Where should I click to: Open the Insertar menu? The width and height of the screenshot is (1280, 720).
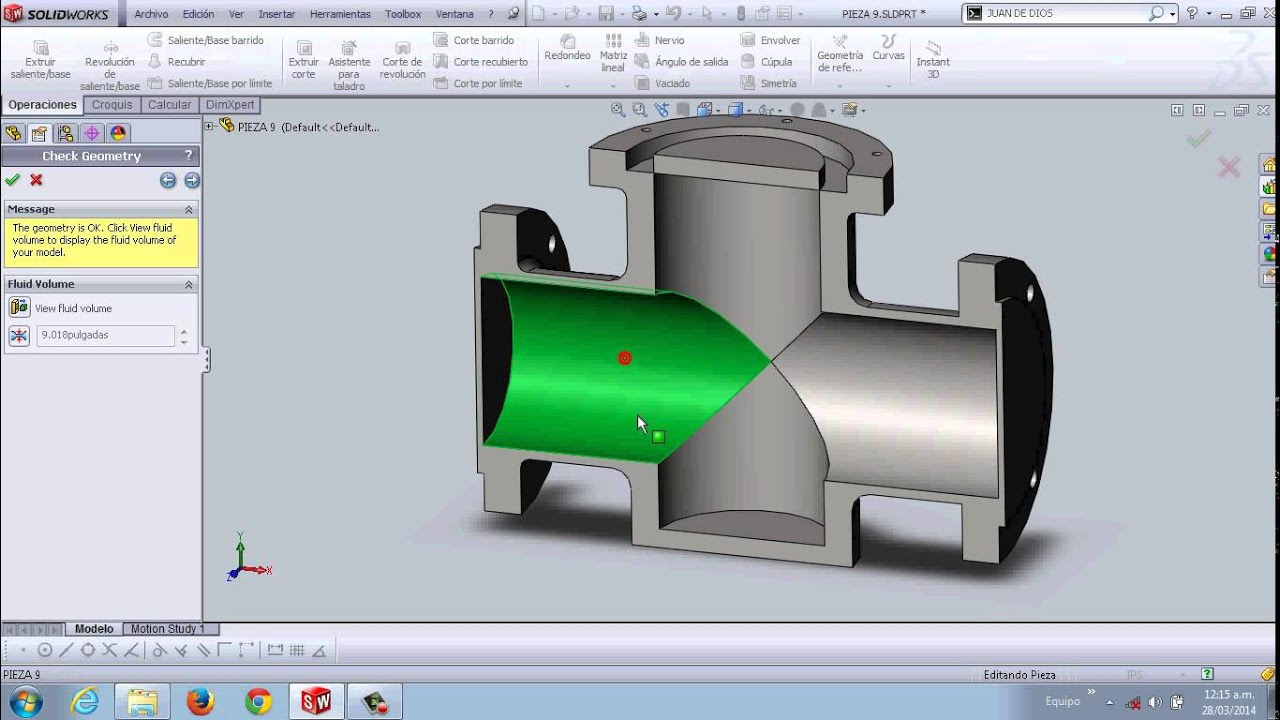click(x=277, y=14)
